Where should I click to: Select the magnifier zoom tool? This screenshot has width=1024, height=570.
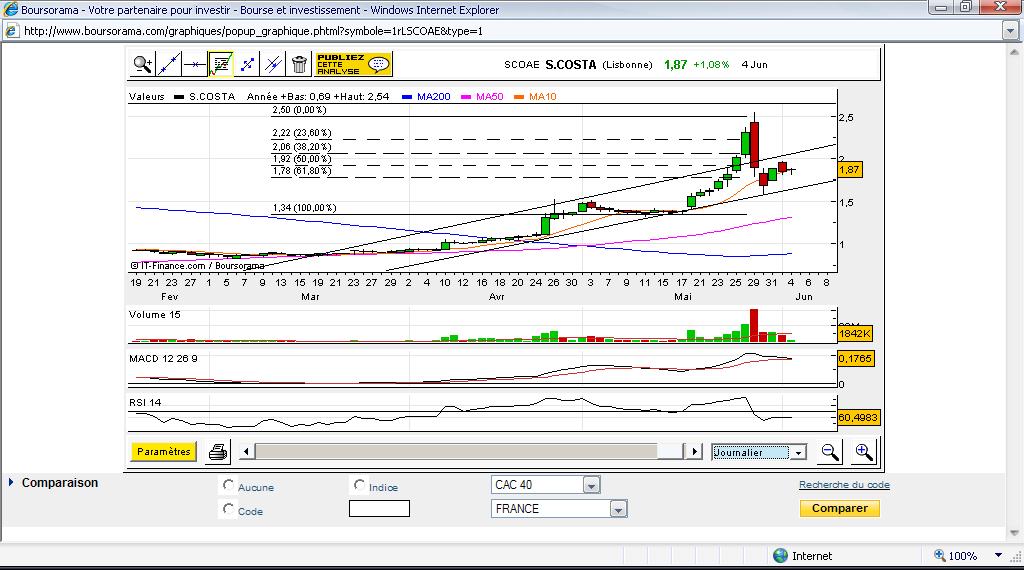click(x=142, y=64)
